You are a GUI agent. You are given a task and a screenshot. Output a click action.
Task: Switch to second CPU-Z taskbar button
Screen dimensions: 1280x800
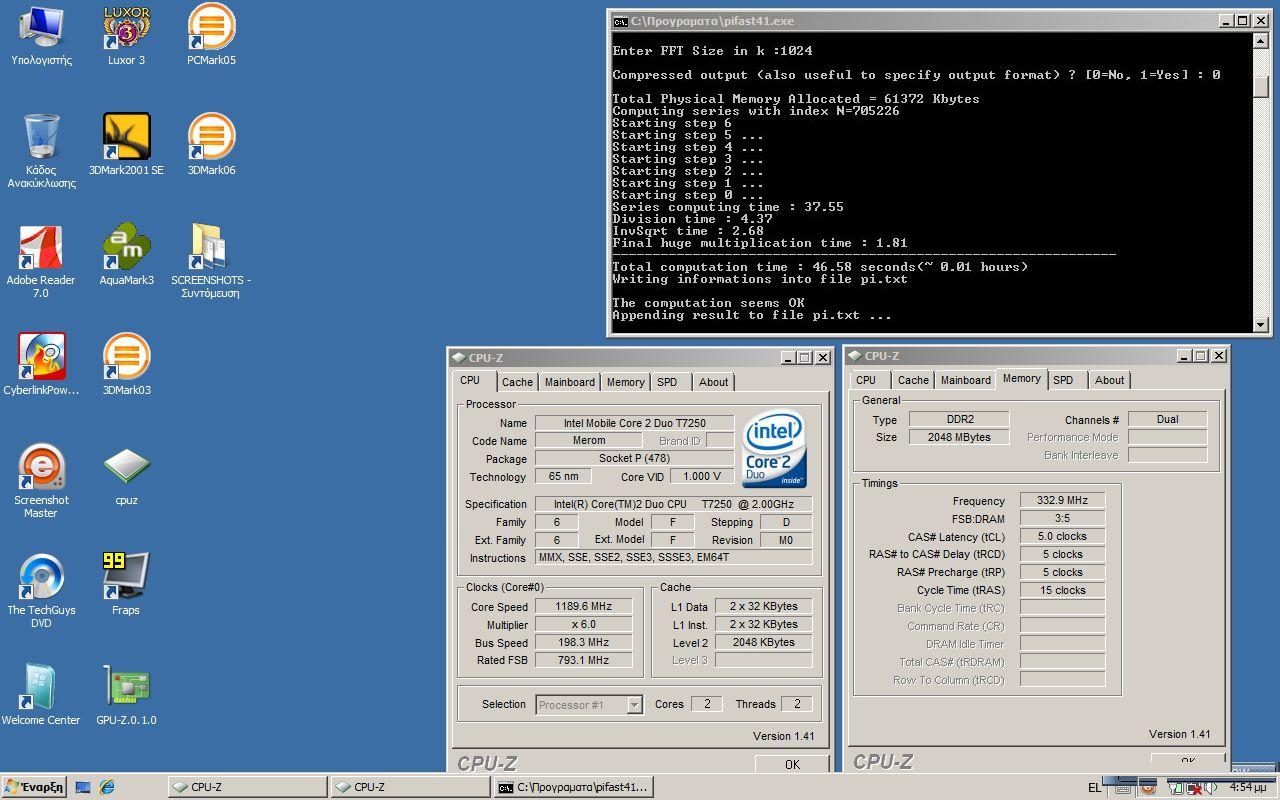411,787
